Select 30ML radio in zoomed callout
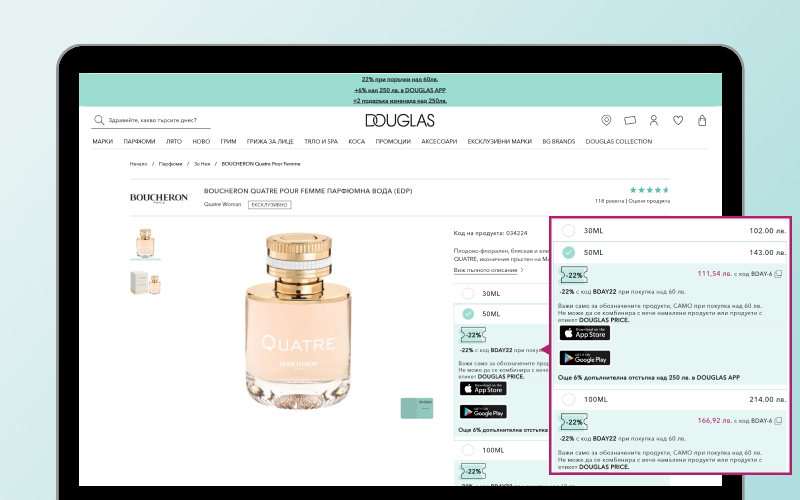Viewport: 800px width, 500px height. pos(568,231)
